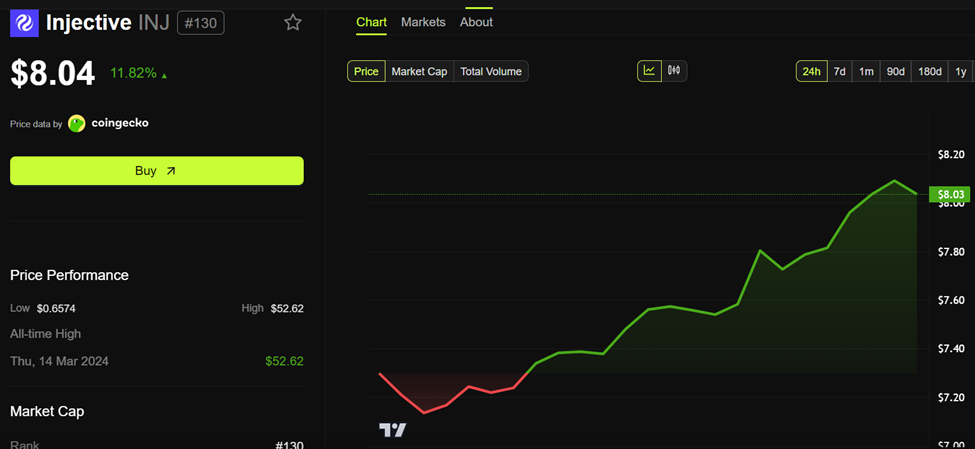Click the peak of the green price line
The height and width of the screenshot is (449, 975).
894,180
